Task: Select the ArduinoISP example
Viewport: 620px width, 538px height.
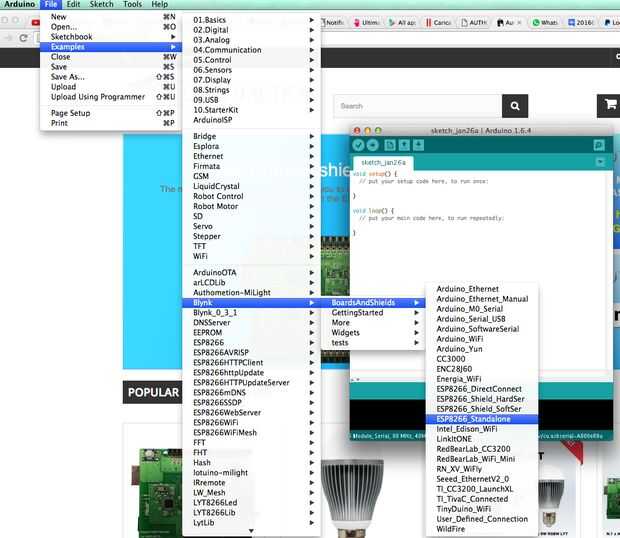Action: 251,120
